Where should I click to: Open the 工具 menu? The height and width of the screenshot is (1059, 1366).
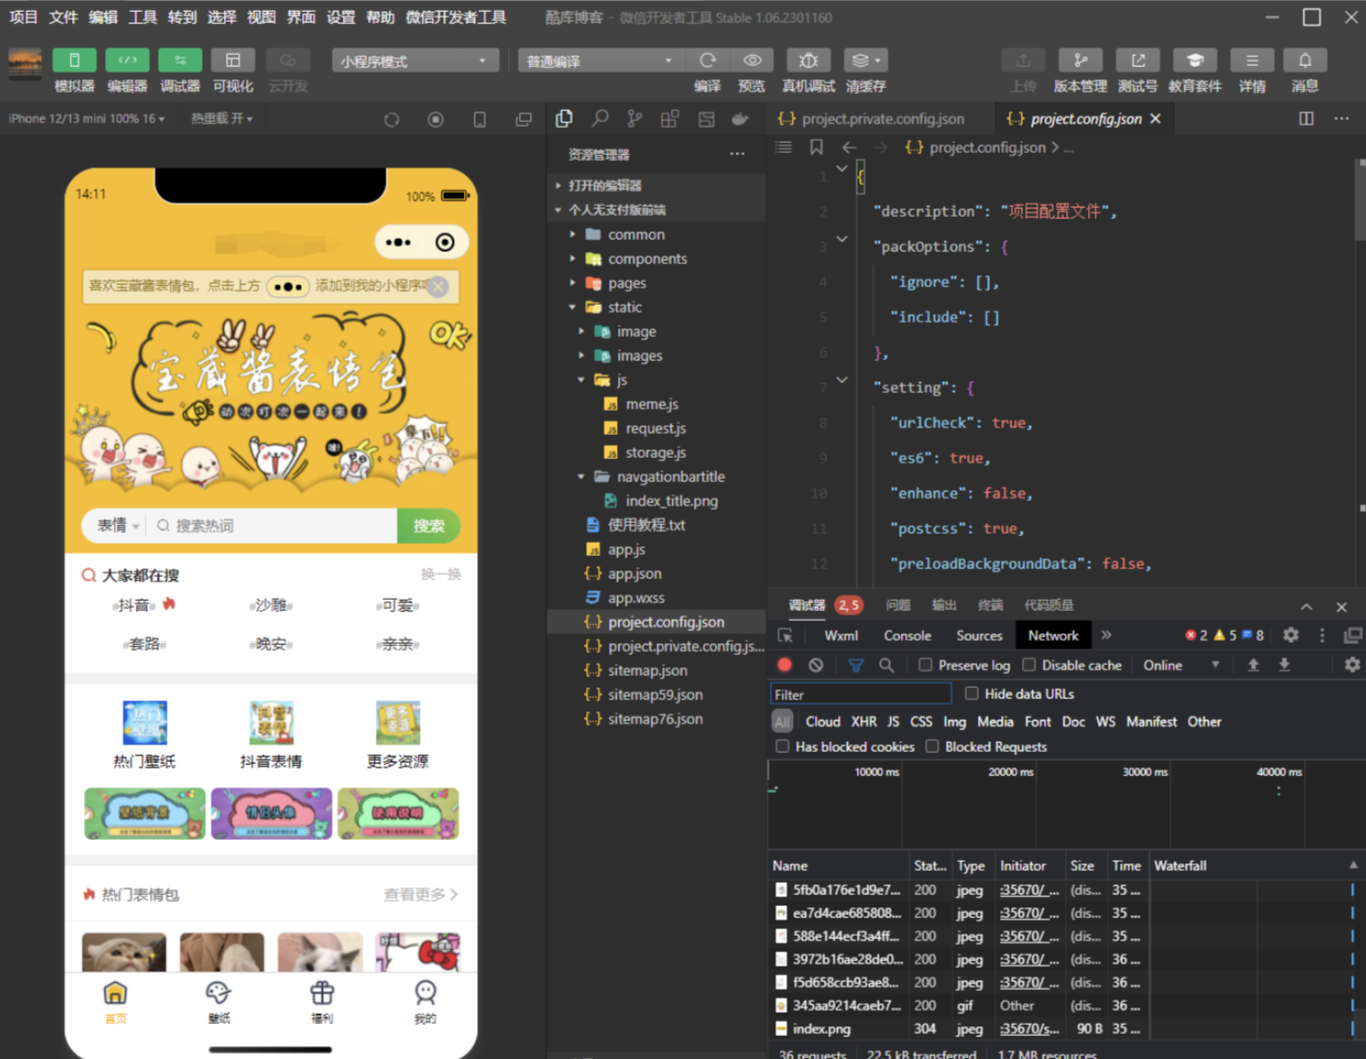click(x=142, y=17)
